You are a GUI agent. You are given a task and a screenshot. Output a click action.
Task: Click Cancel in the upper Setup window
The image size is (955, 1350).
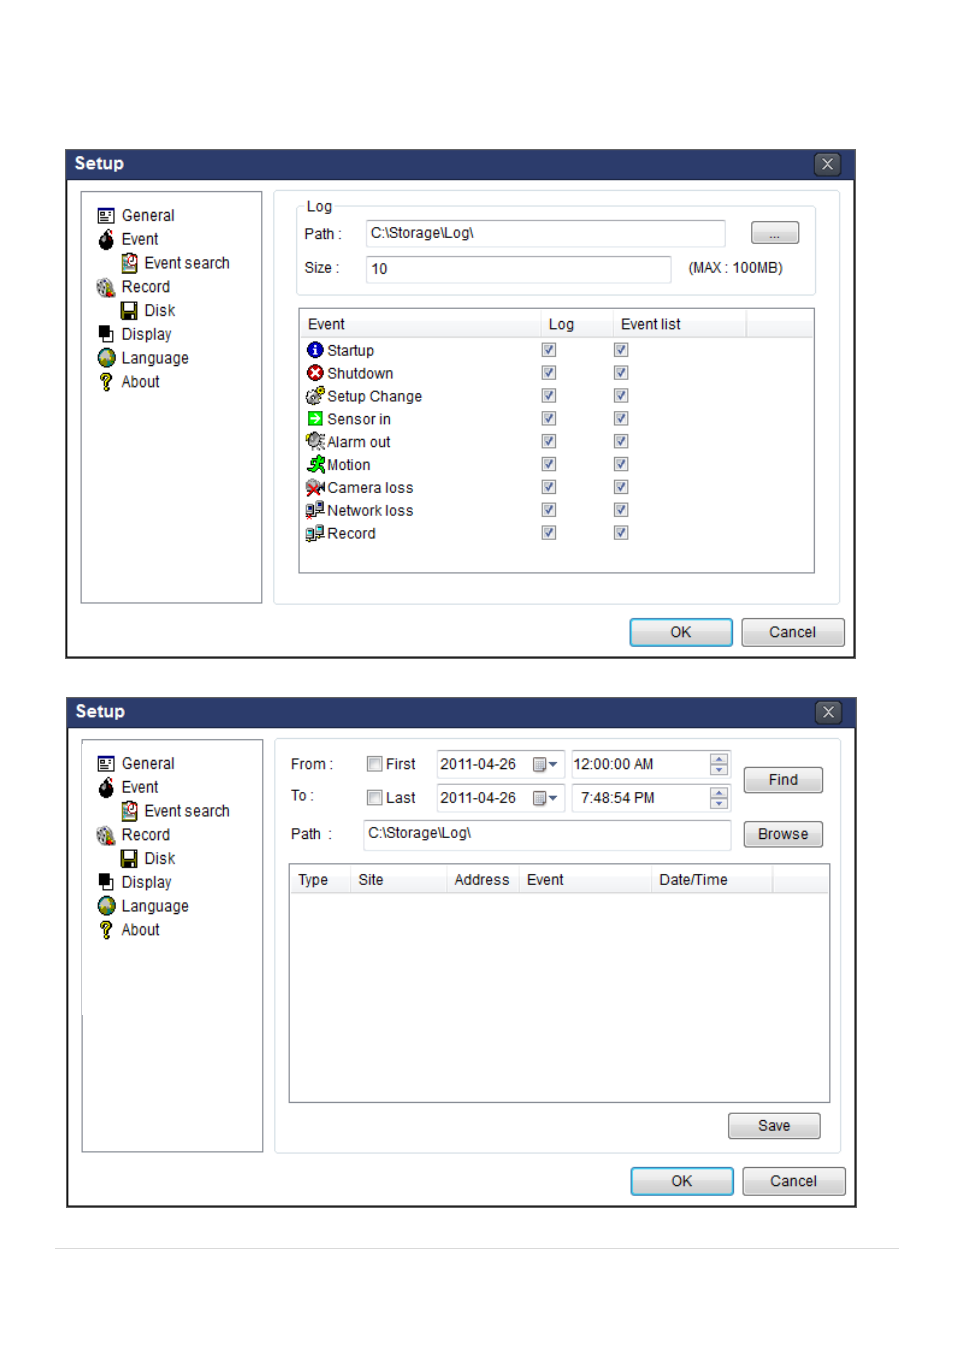[793, 632]
